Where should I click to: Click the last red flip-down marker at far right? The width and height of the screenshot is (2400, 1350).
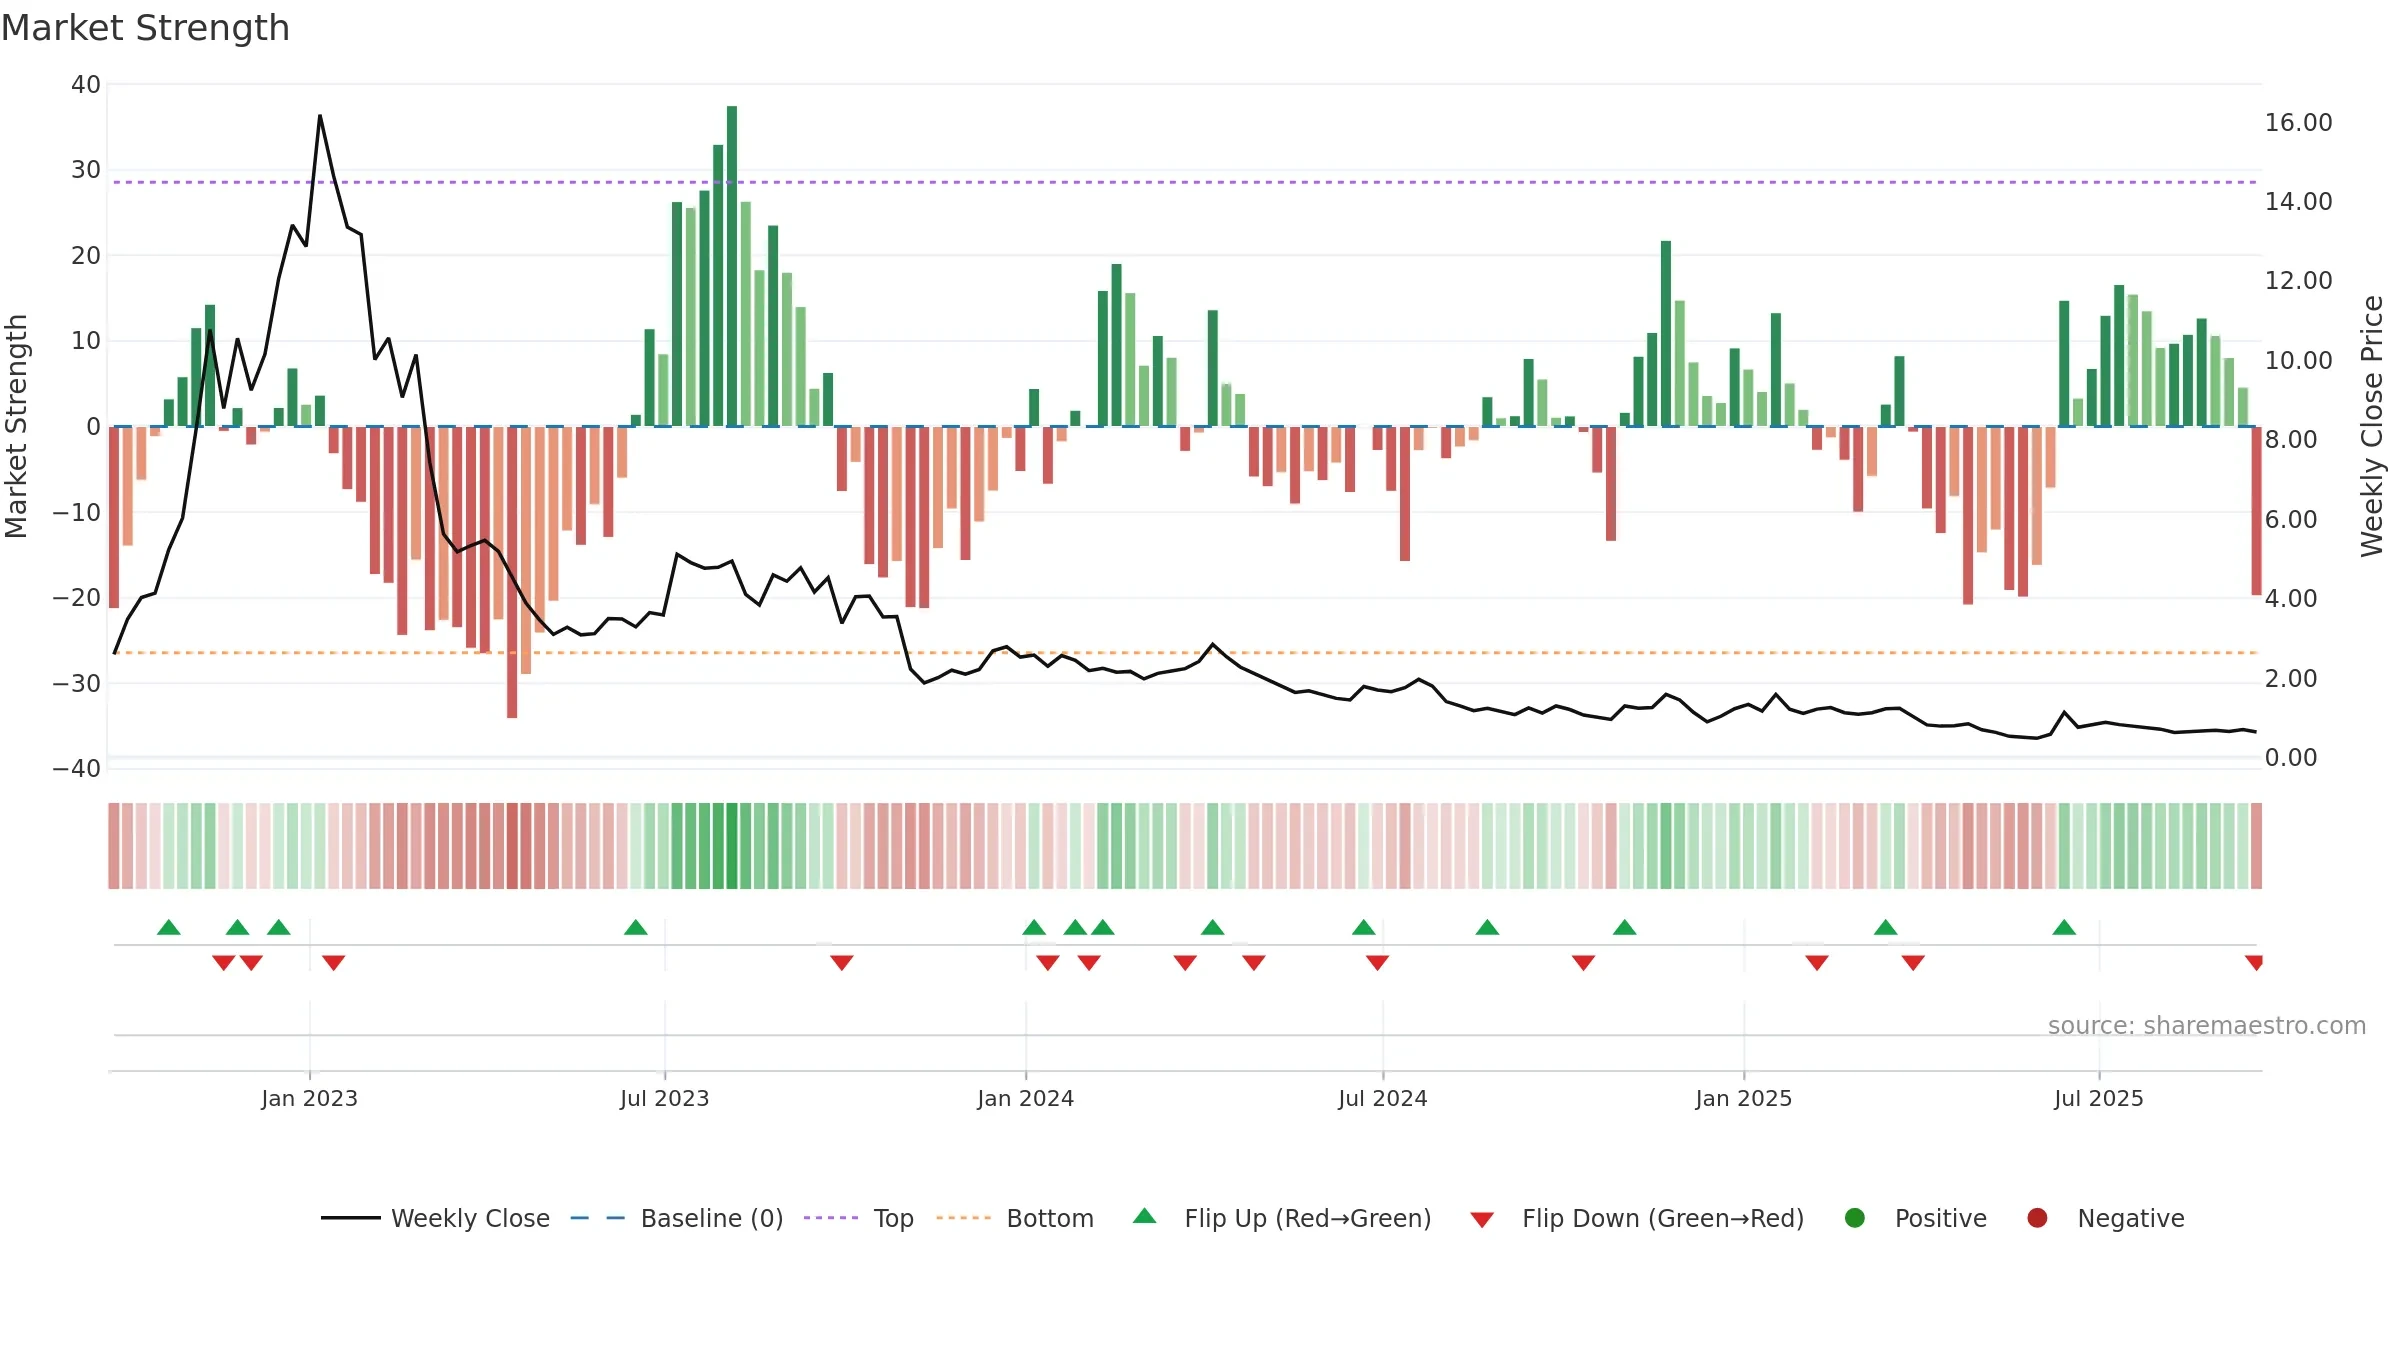(x=2254, y=963)
